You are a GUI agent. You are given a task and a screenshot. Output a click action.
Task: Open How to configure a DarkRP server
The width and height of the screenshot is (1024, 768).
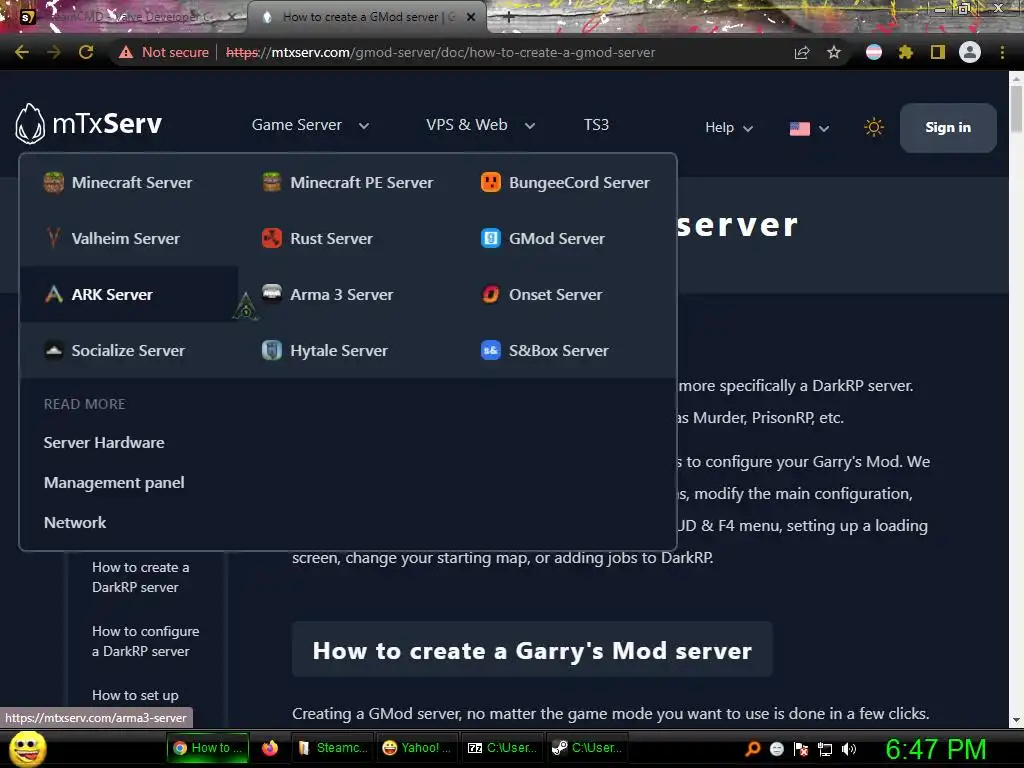[x=146, y=641]
